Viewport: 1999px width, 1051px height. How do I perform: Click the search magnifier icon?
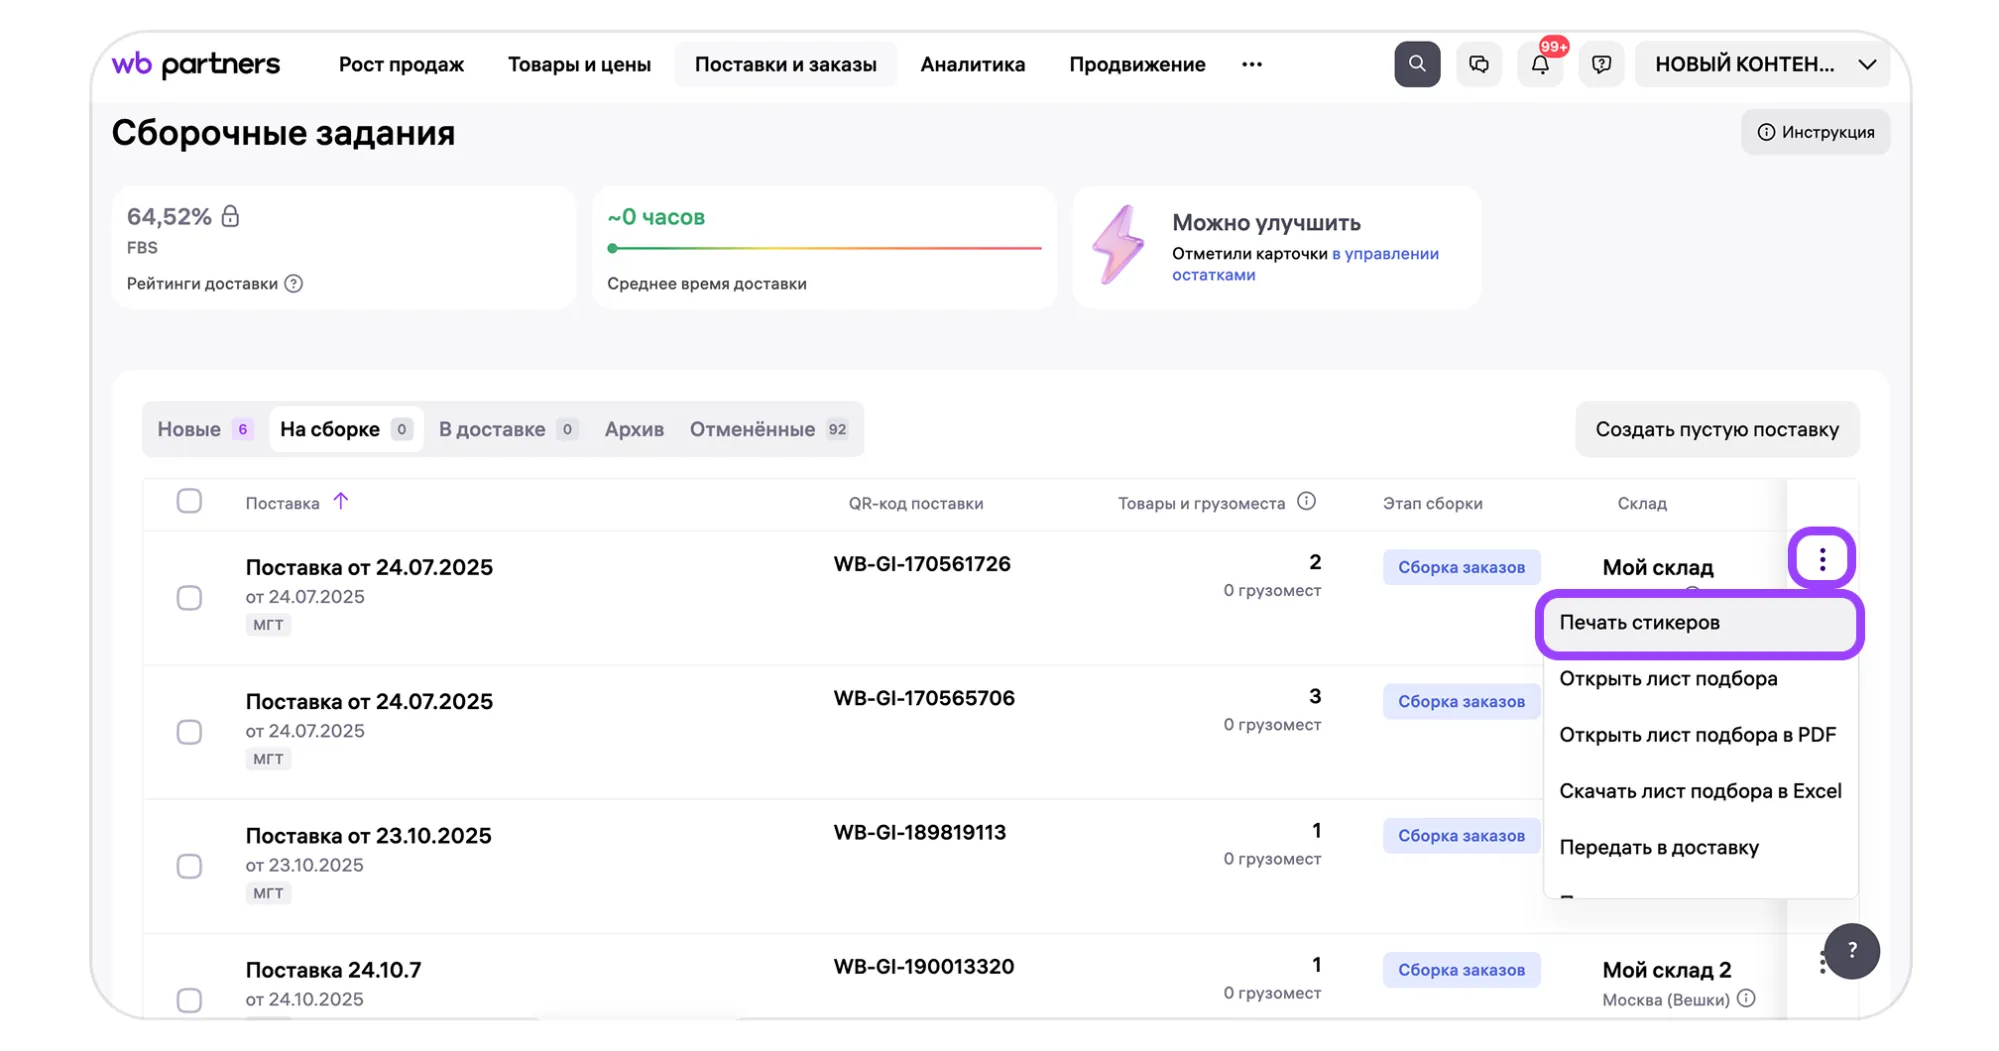[1416, 64]
